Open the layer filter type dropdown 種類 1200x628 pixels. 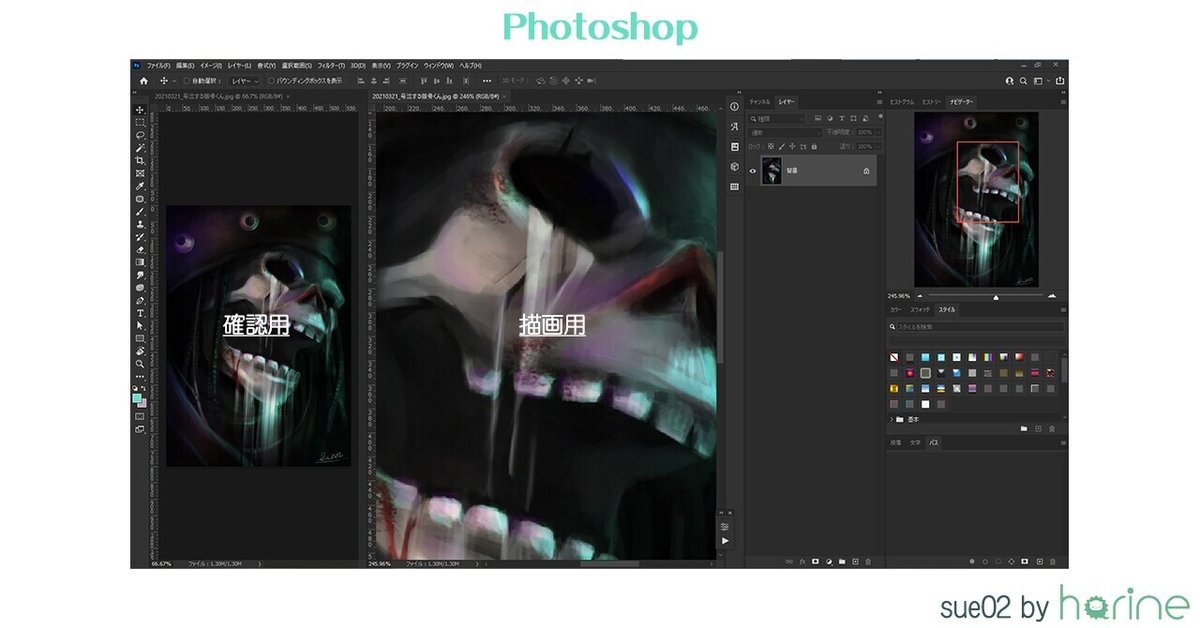point(777,119)
